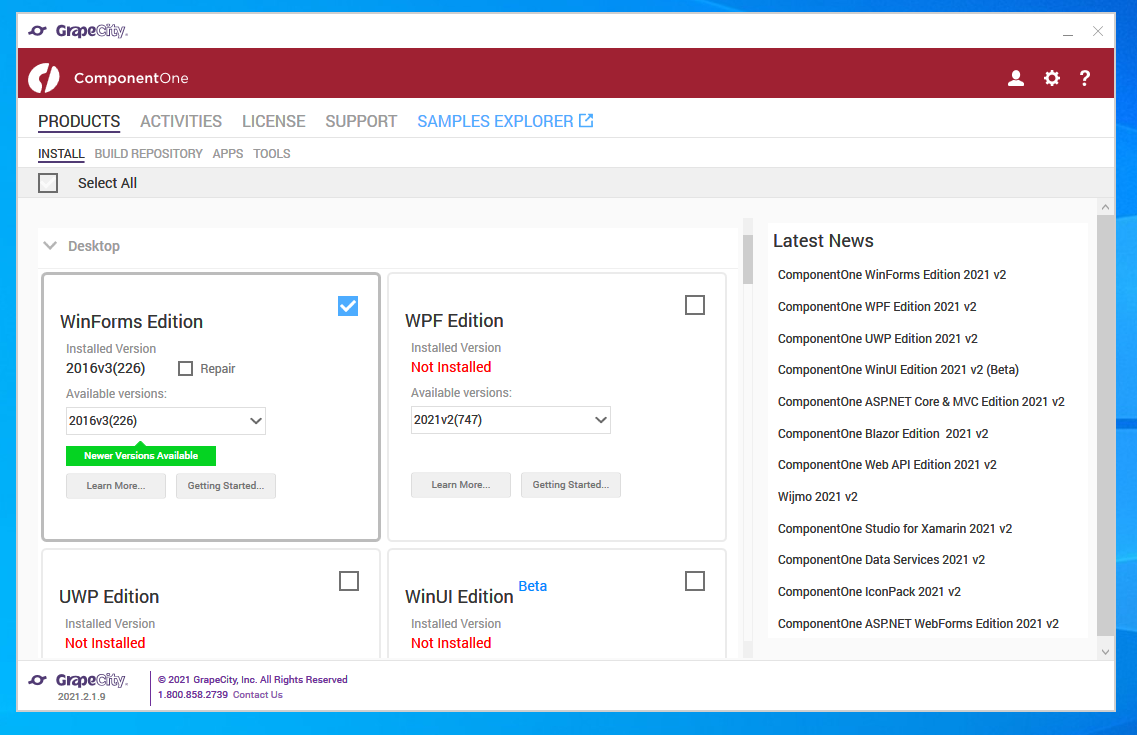Open Wijmo 2021 v2 news item
The height and width of the screenshot is (735, 1137).
point(817,497)
